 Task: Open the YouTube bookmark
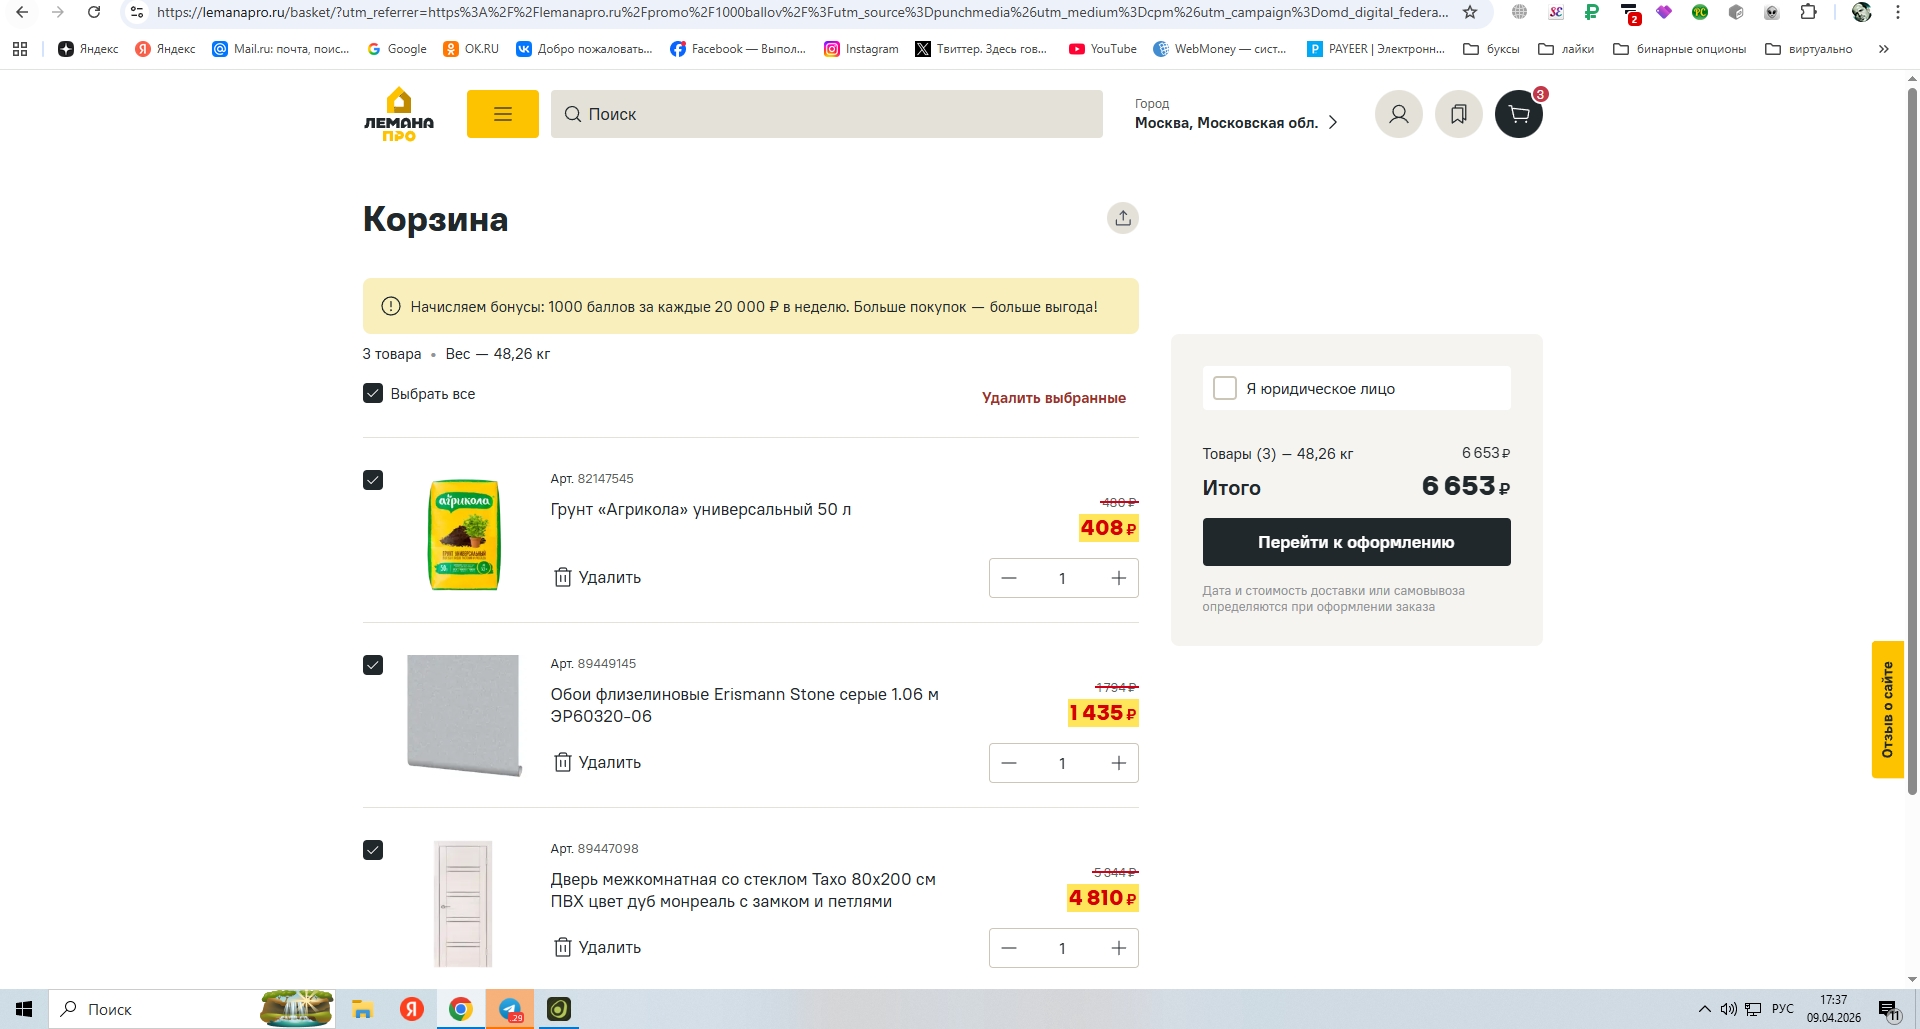1103,49
